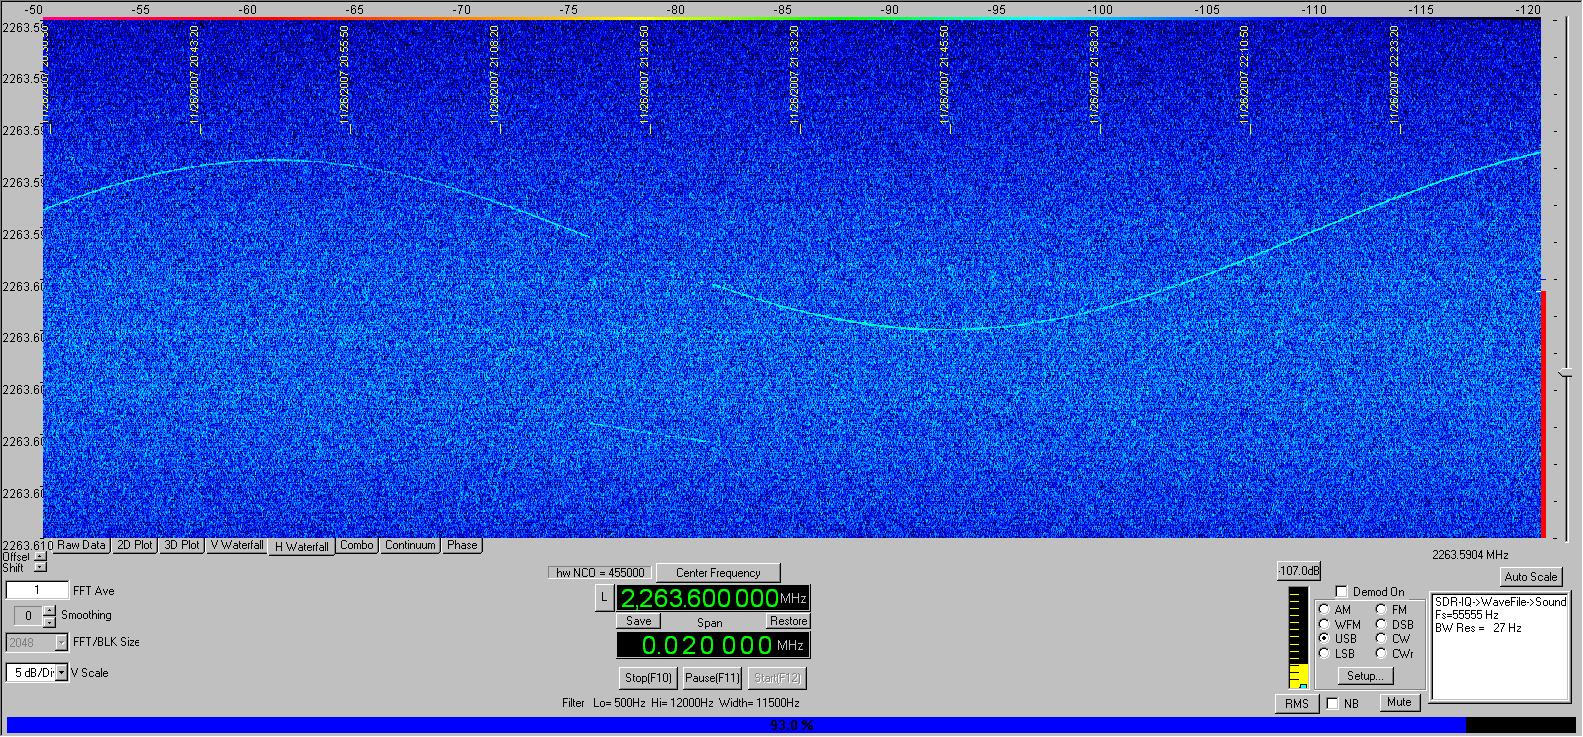1583x737 pixels.
Task: Pause playback with Pause(F11)
Action: (x=712, y=678)
